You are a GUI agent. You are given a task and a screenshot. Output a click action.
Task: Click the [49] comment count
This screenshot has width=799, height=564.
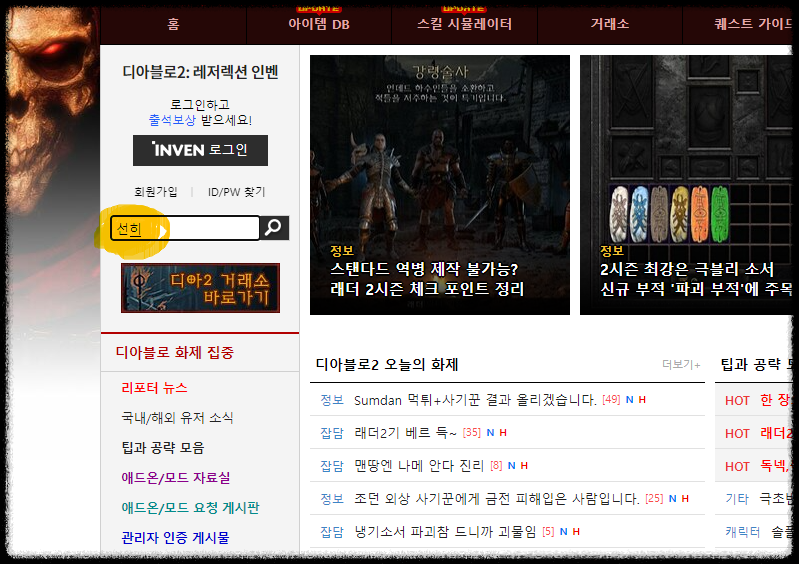(x=611, y=399)
